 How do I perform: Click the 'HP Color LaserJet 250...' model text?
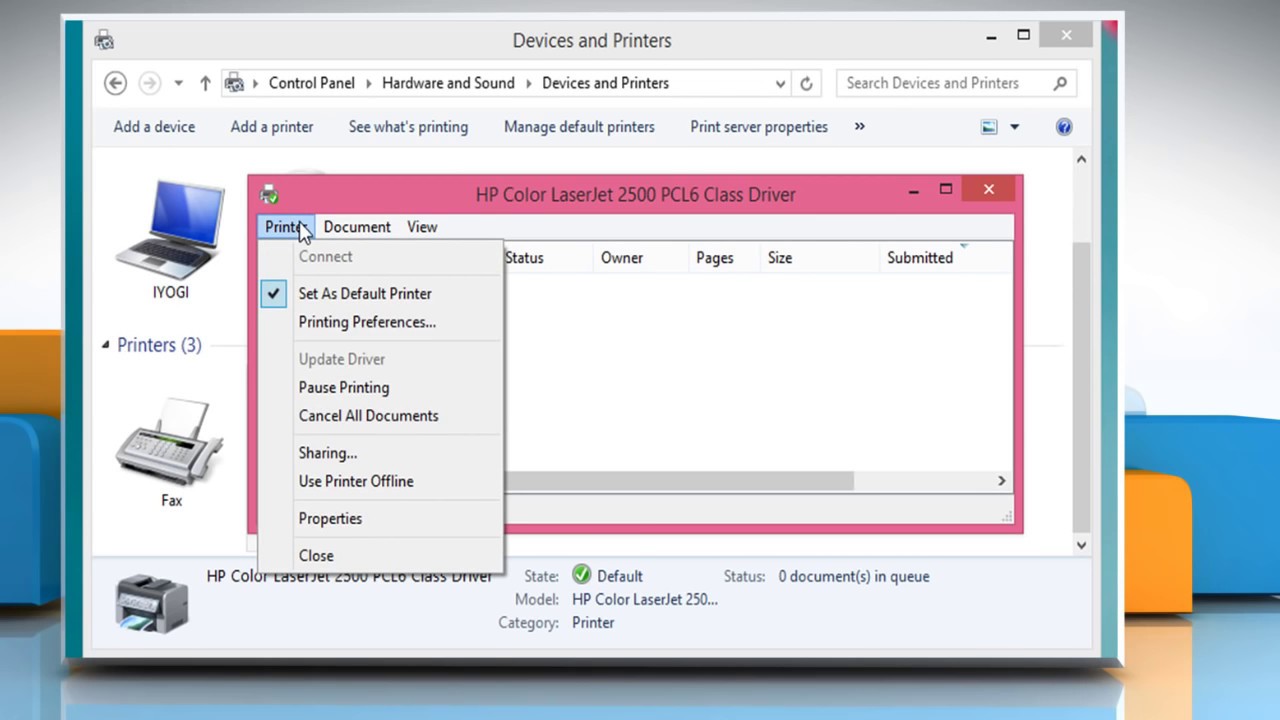(645, 599)
